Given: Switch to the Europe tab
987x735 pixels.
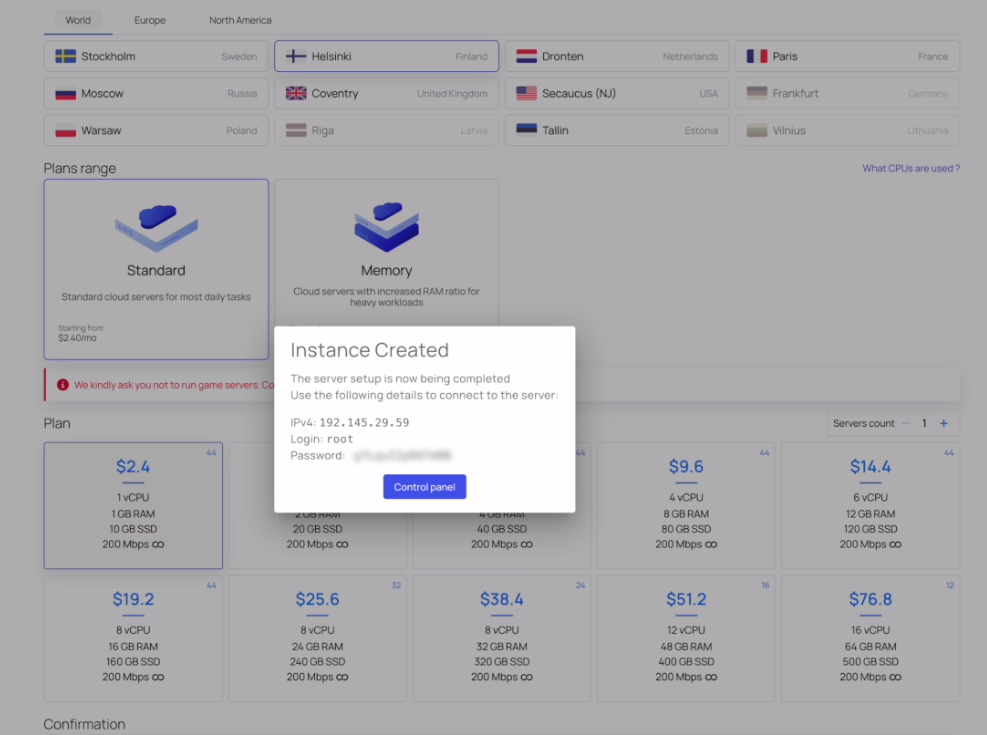Looking at the screenshot, I should pos(150,20).
